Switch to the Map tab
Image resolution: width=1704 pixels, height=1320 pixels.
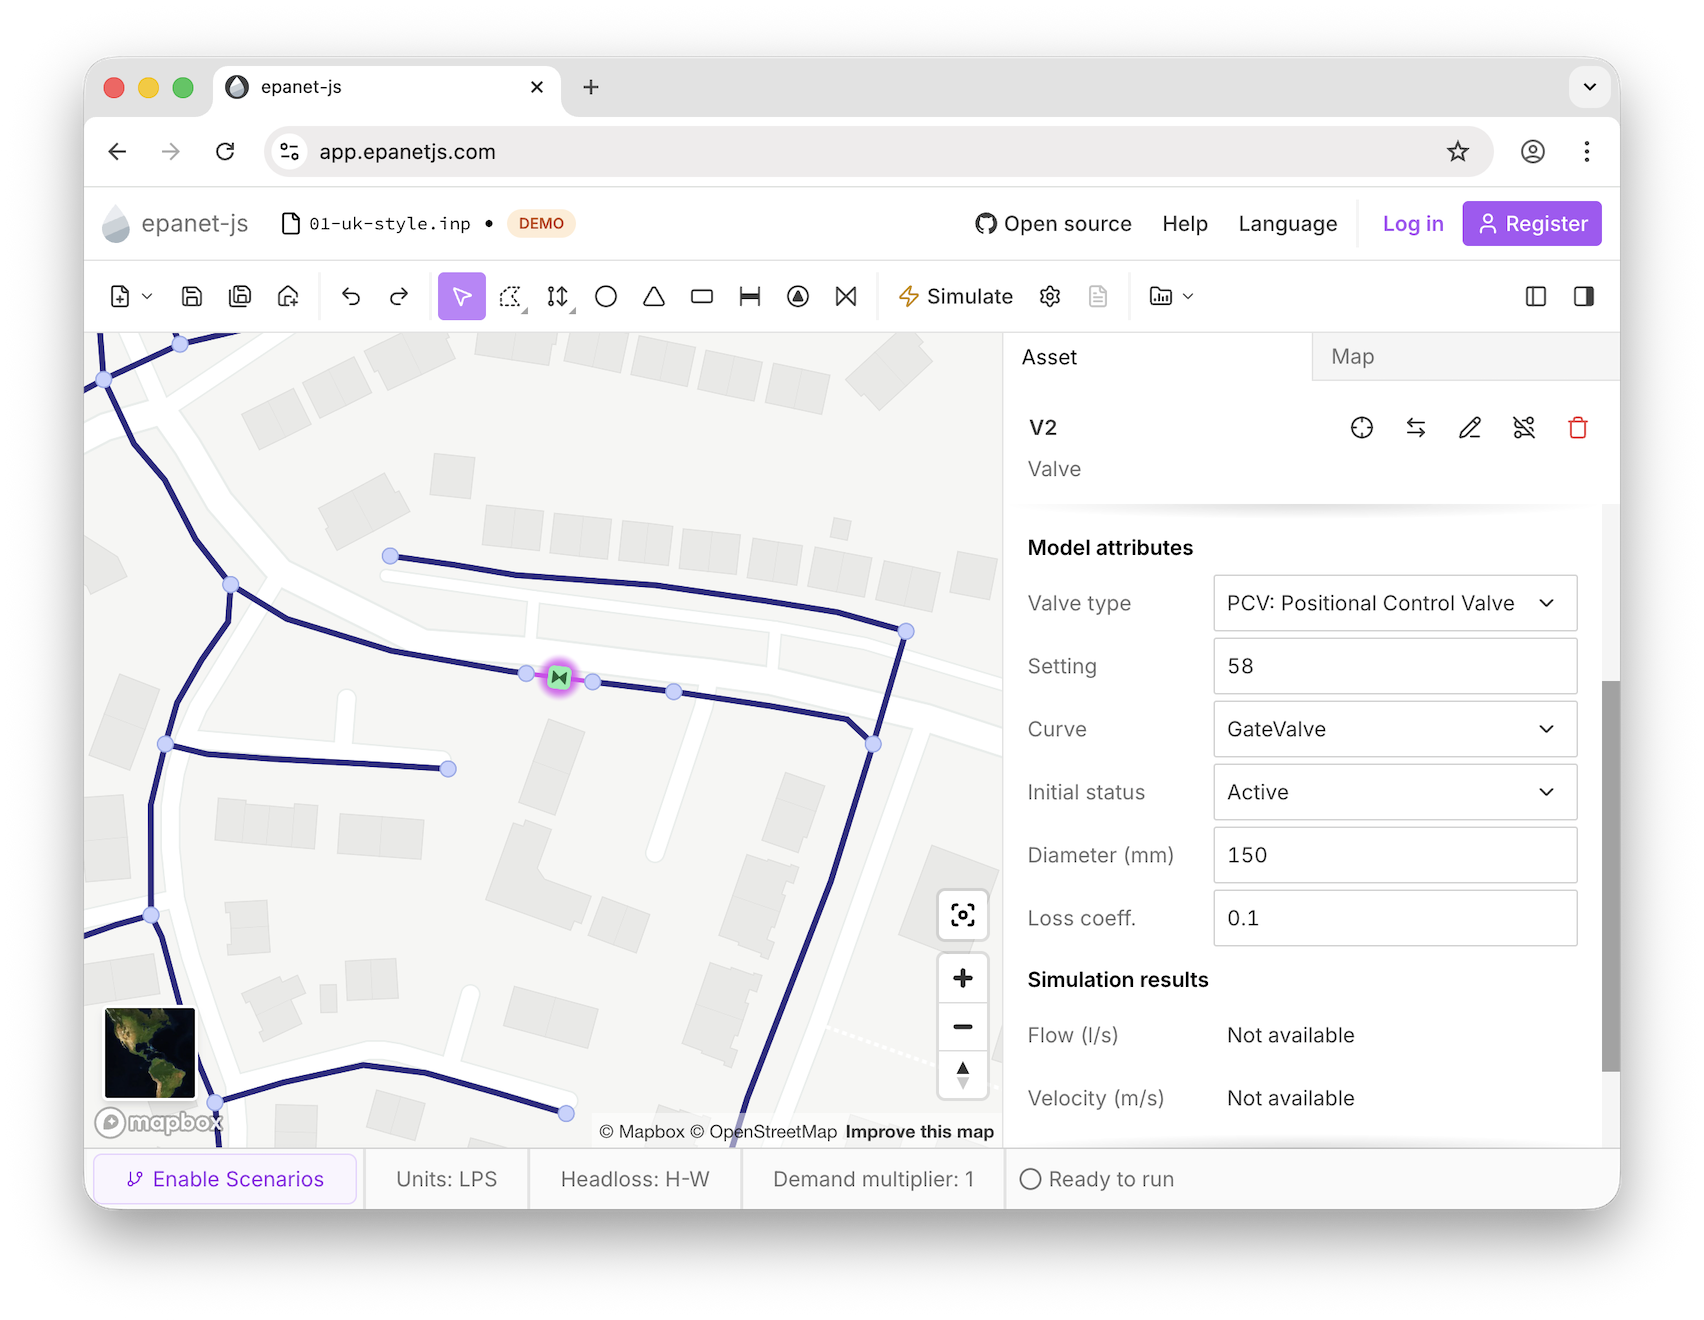click(1353, 357)
